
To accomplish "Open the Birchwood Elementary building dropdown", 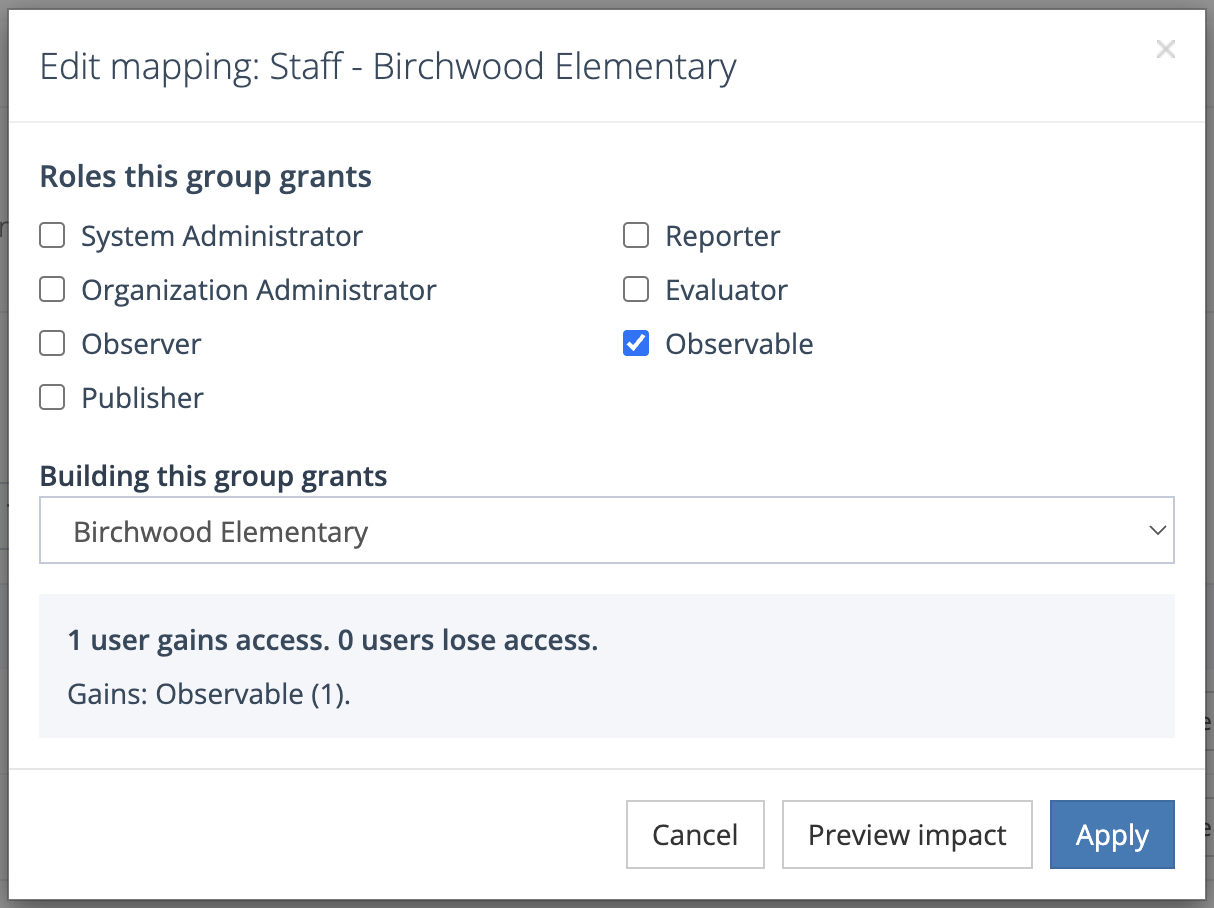I will pyautogui.click(x=607, y=531).
